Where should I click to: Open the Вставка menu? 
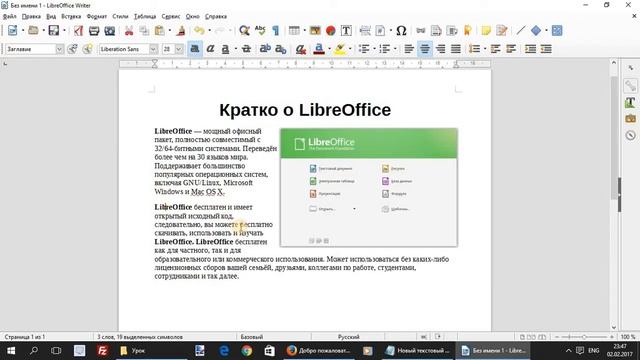[71, 16]
